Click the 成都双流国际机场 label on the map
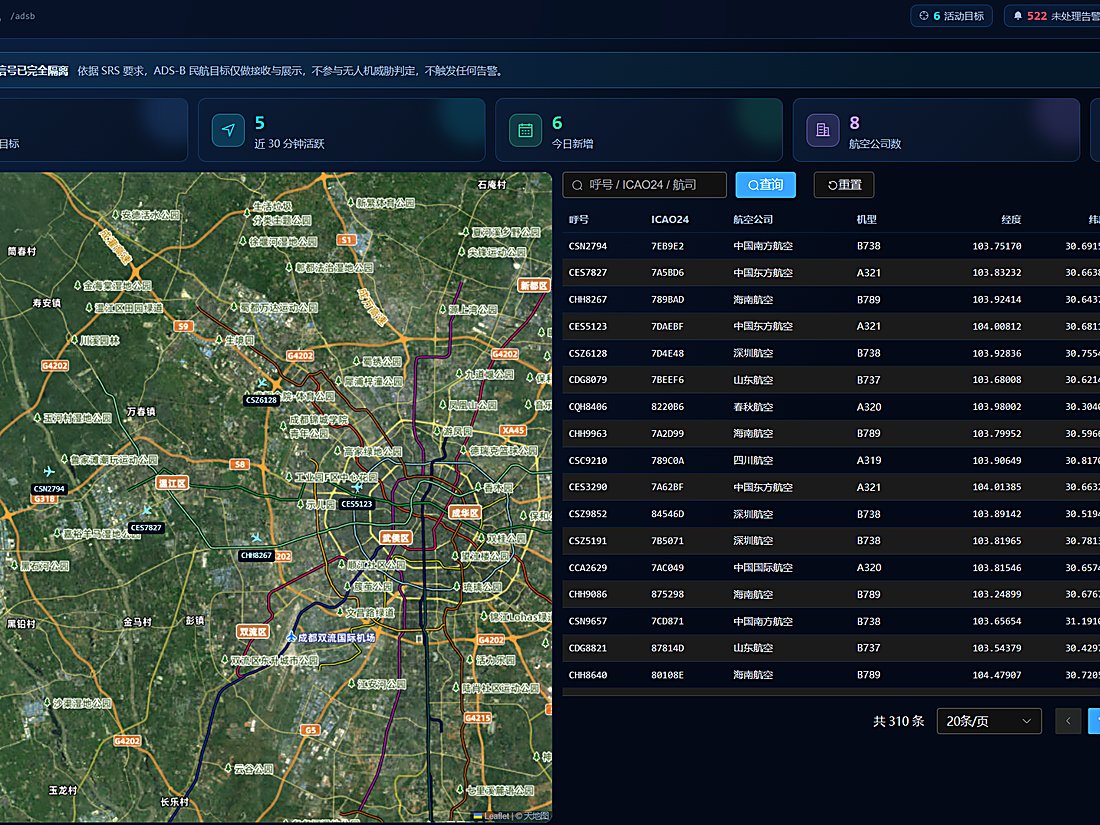1100x825 pixels. (337, 638)
